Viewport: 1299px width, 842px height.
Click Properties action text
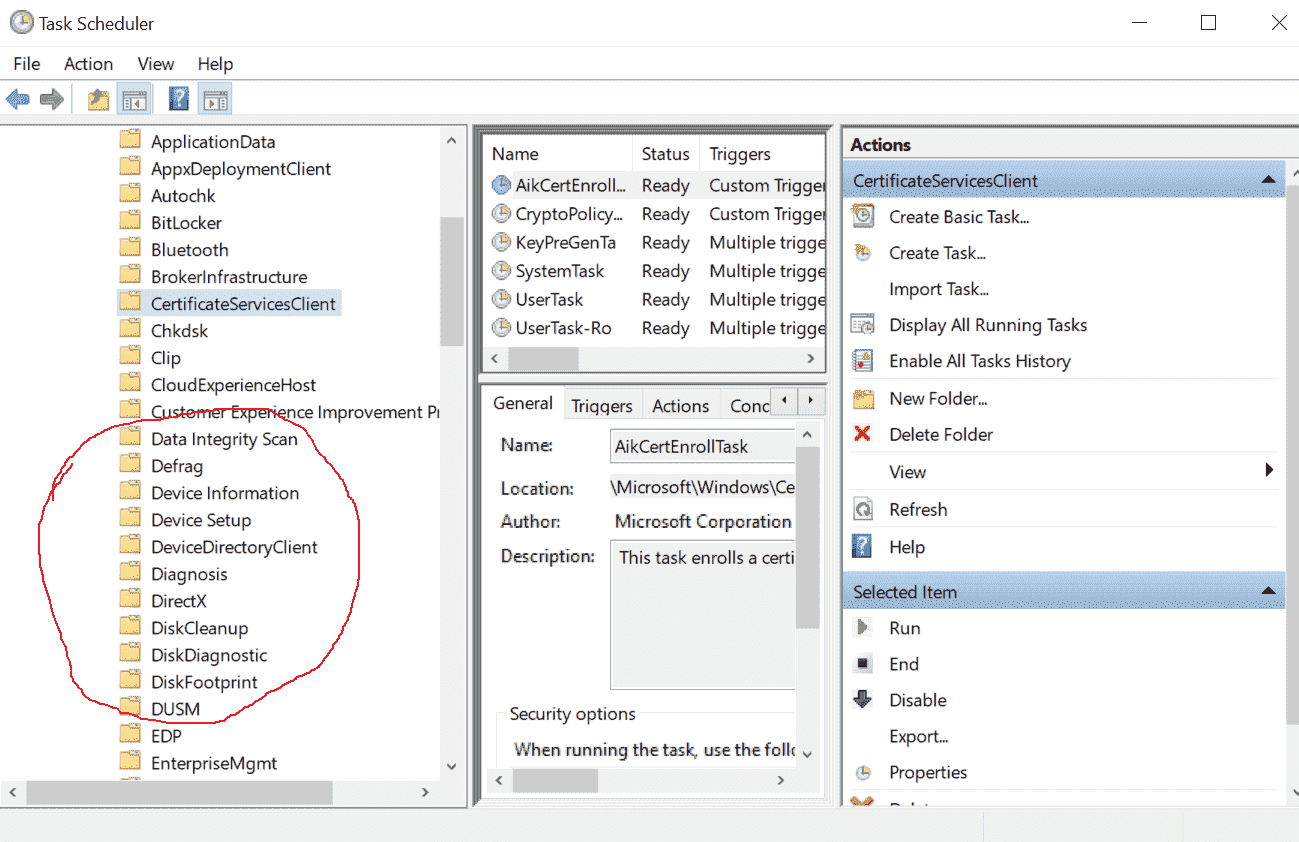point(928,773)
